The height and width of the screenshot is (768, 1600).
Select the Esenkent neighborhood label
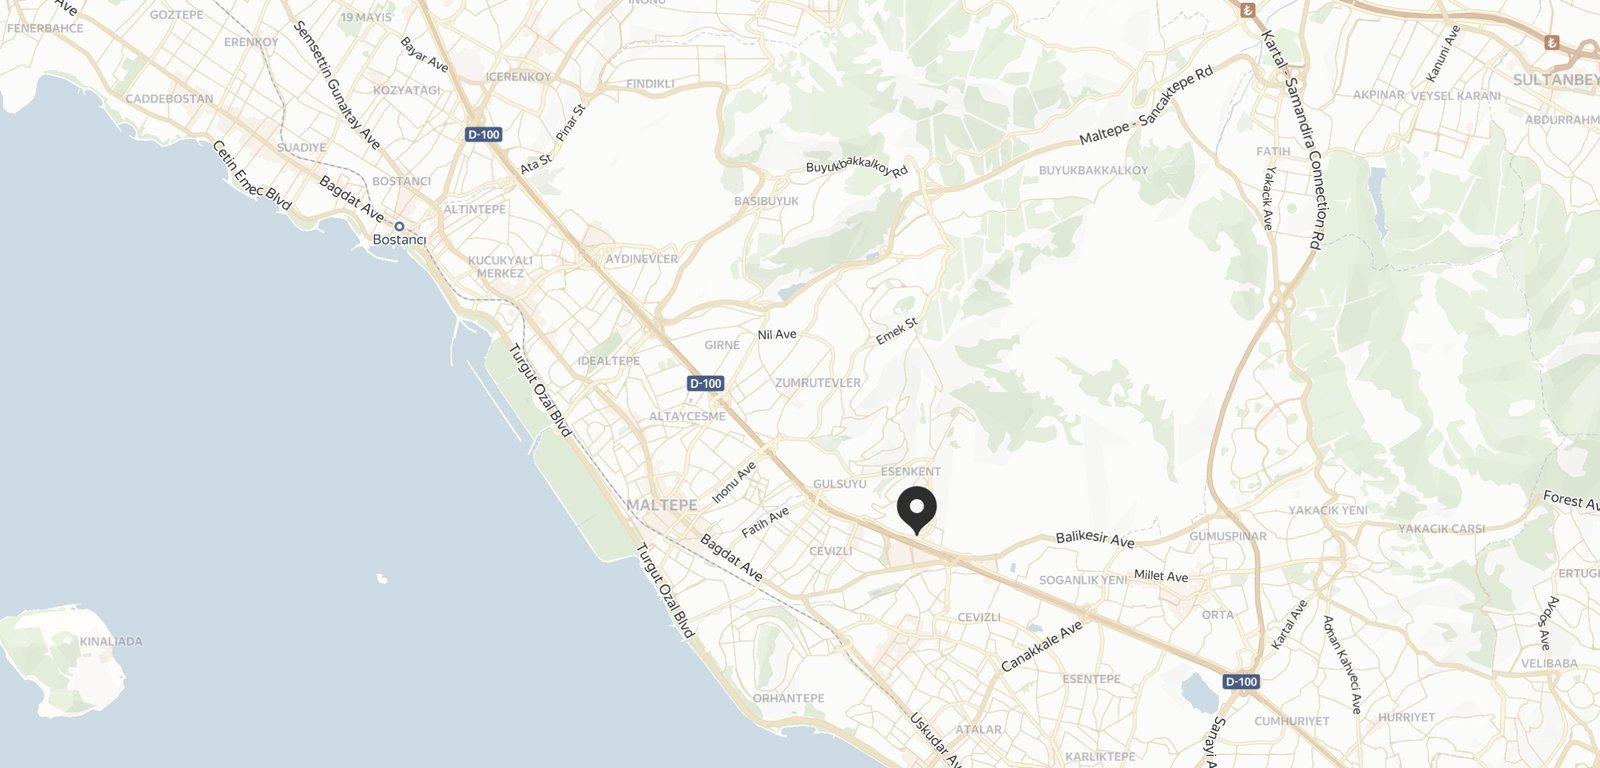tap(910, 471)
